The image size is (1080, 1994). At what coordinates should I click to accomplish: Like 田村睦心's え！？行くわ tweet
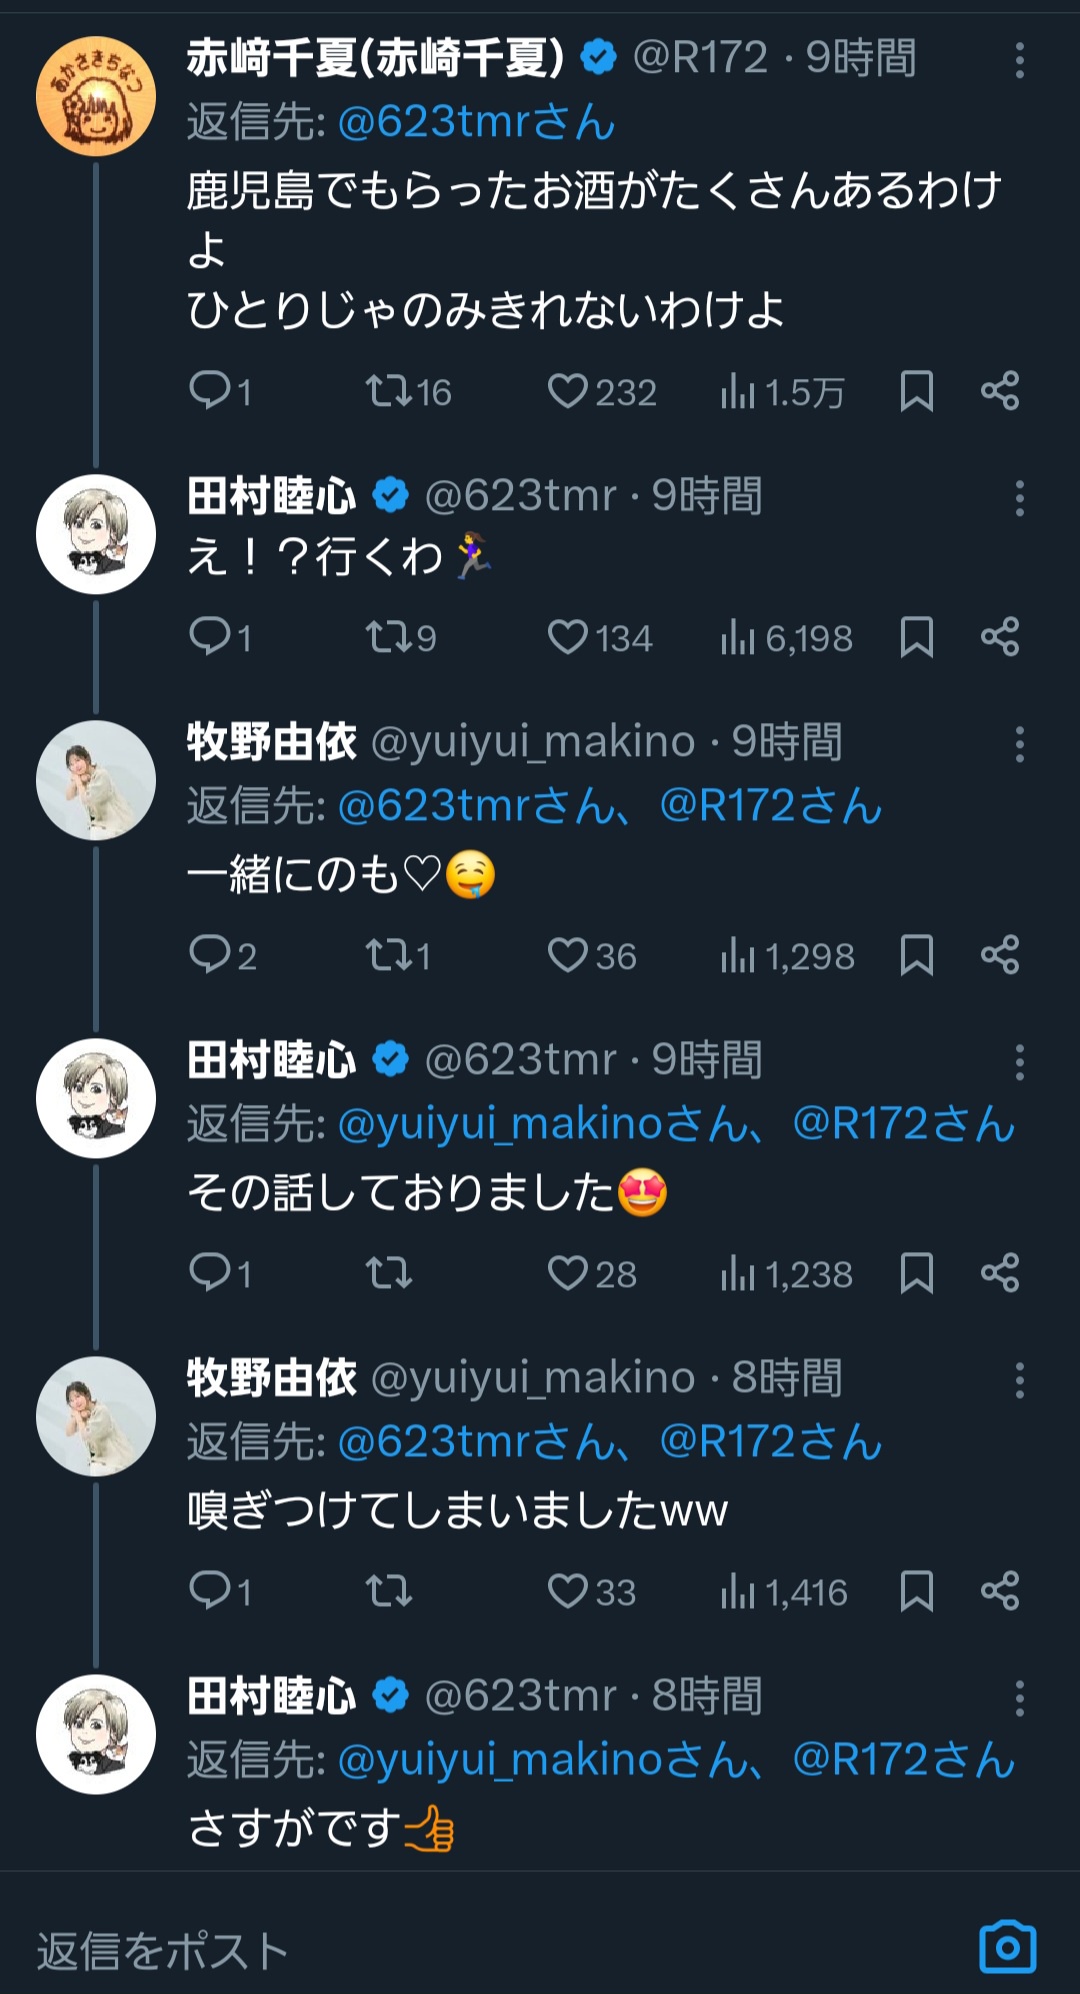pos(568,637)
